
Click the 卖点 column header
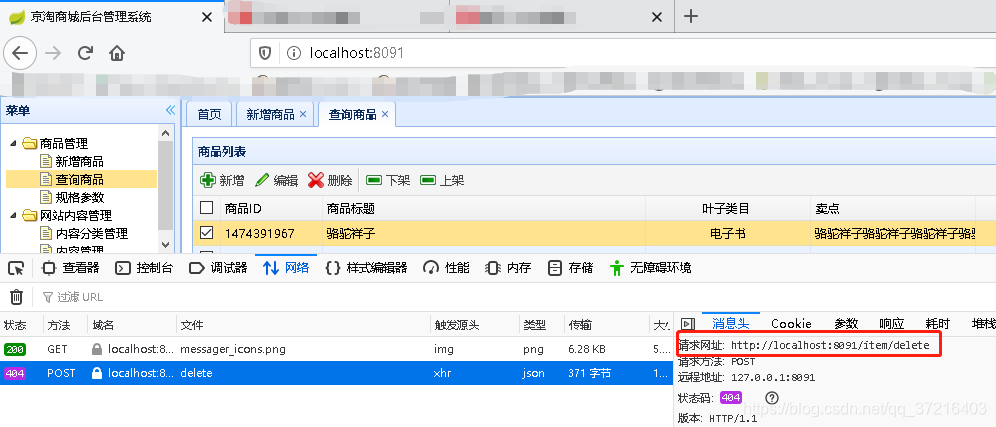point(892,208)
